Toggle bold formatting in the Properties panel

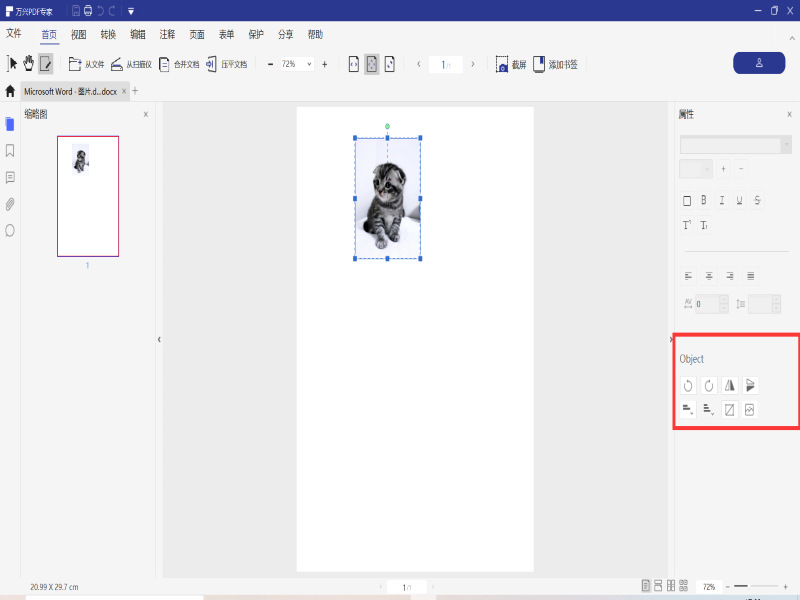pyautogui.click(x=703, y=200)
